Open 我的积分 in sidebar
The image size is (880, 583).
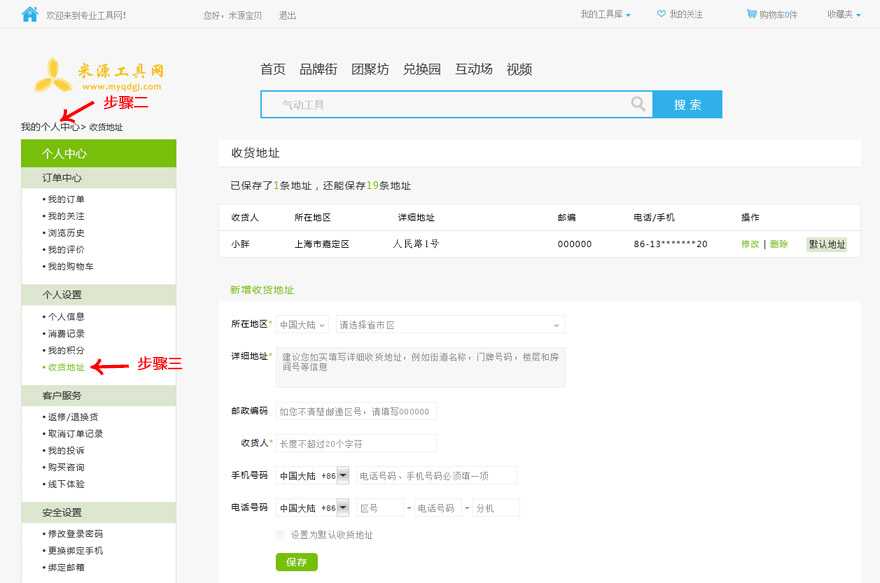click(66, 350)
